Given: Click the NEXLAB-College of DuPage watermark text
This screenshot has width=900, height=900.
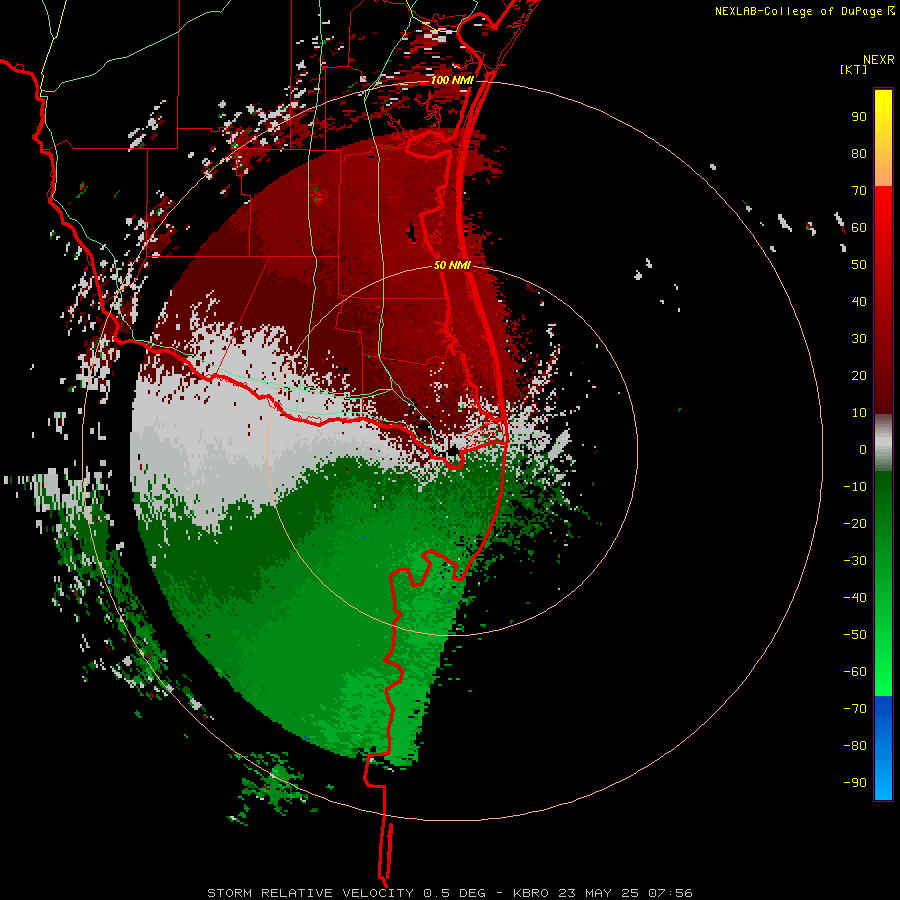Looking at the screenshot, I should (804, 11).
